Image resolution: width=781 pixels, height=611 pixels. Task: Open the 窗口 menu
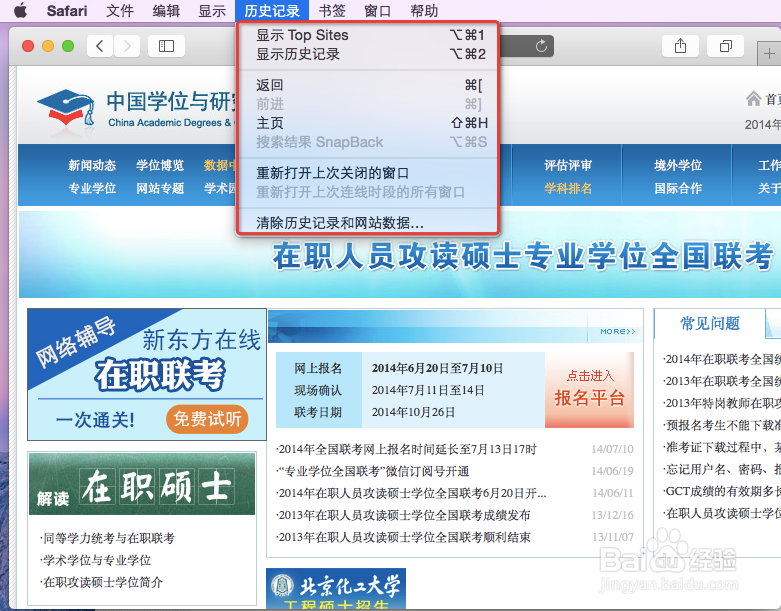[x=378, y=10]
